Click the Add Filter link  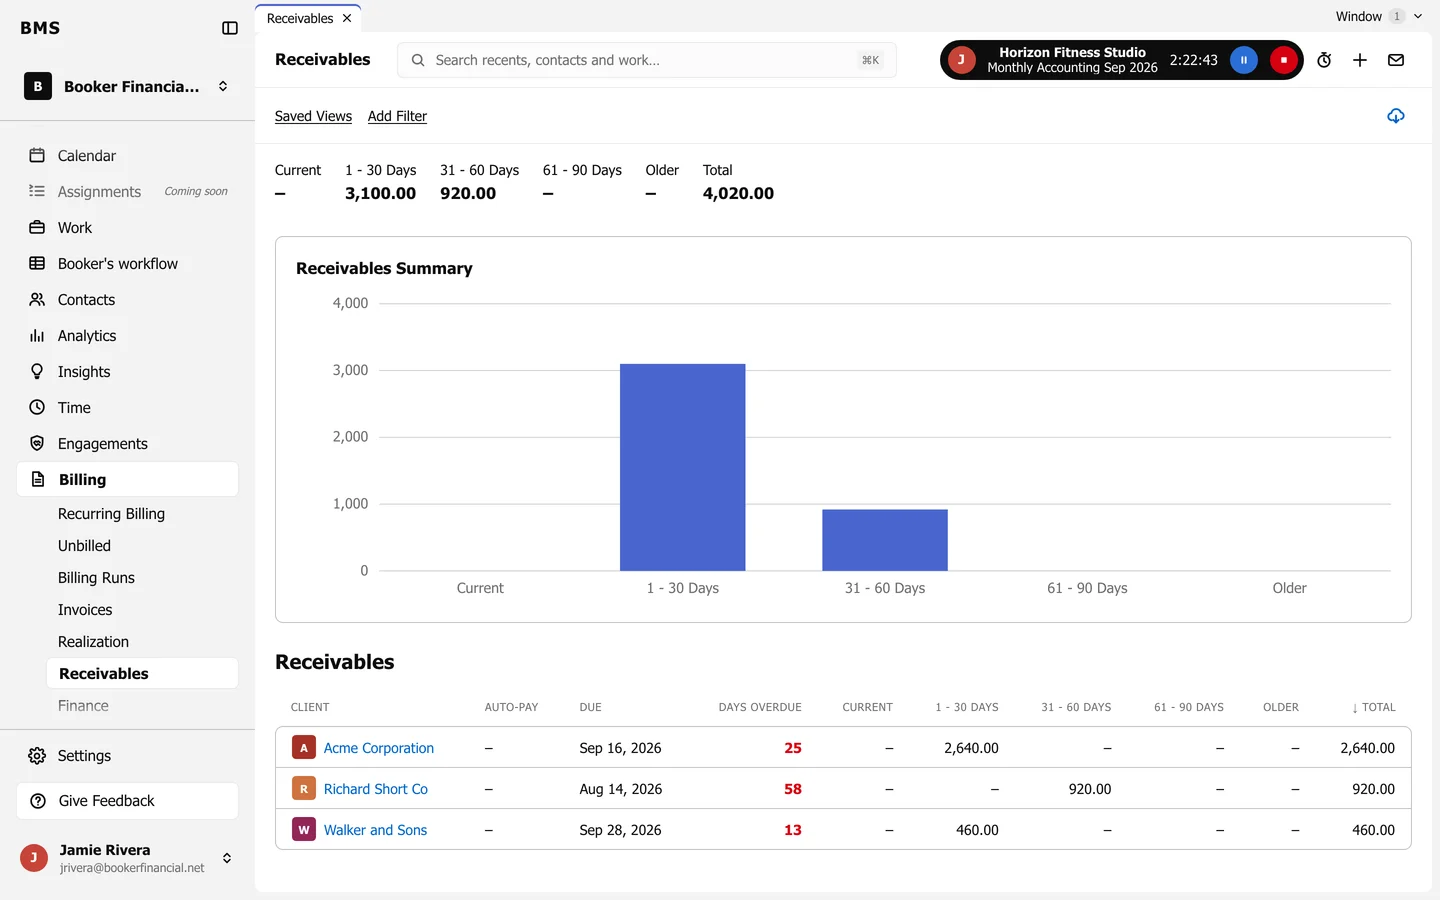[397, 116]
